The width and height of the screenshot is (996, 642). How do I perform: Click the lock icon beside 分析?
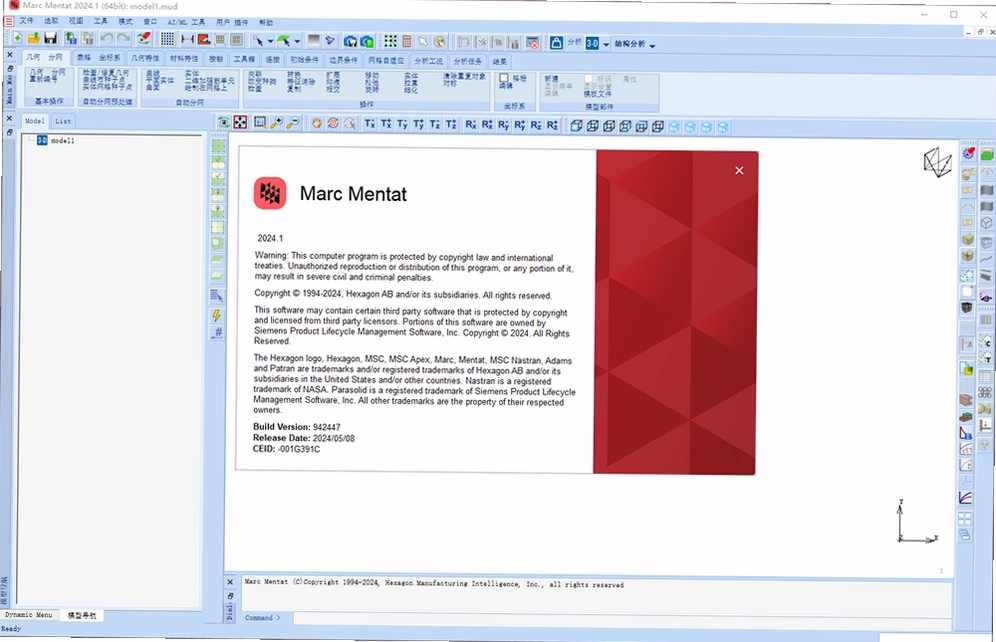click(556, 43)
